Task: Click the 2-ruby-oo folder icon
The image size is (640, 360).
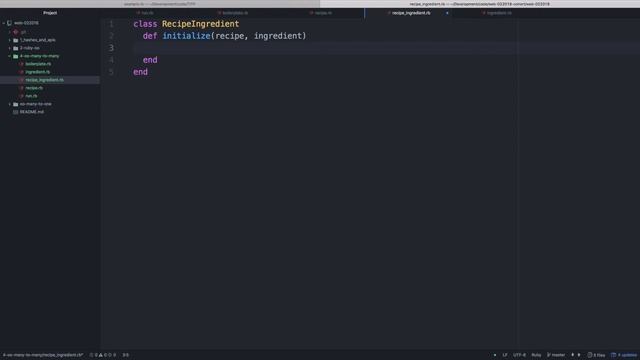Action: pyautogui.click(x=16, y=48)
